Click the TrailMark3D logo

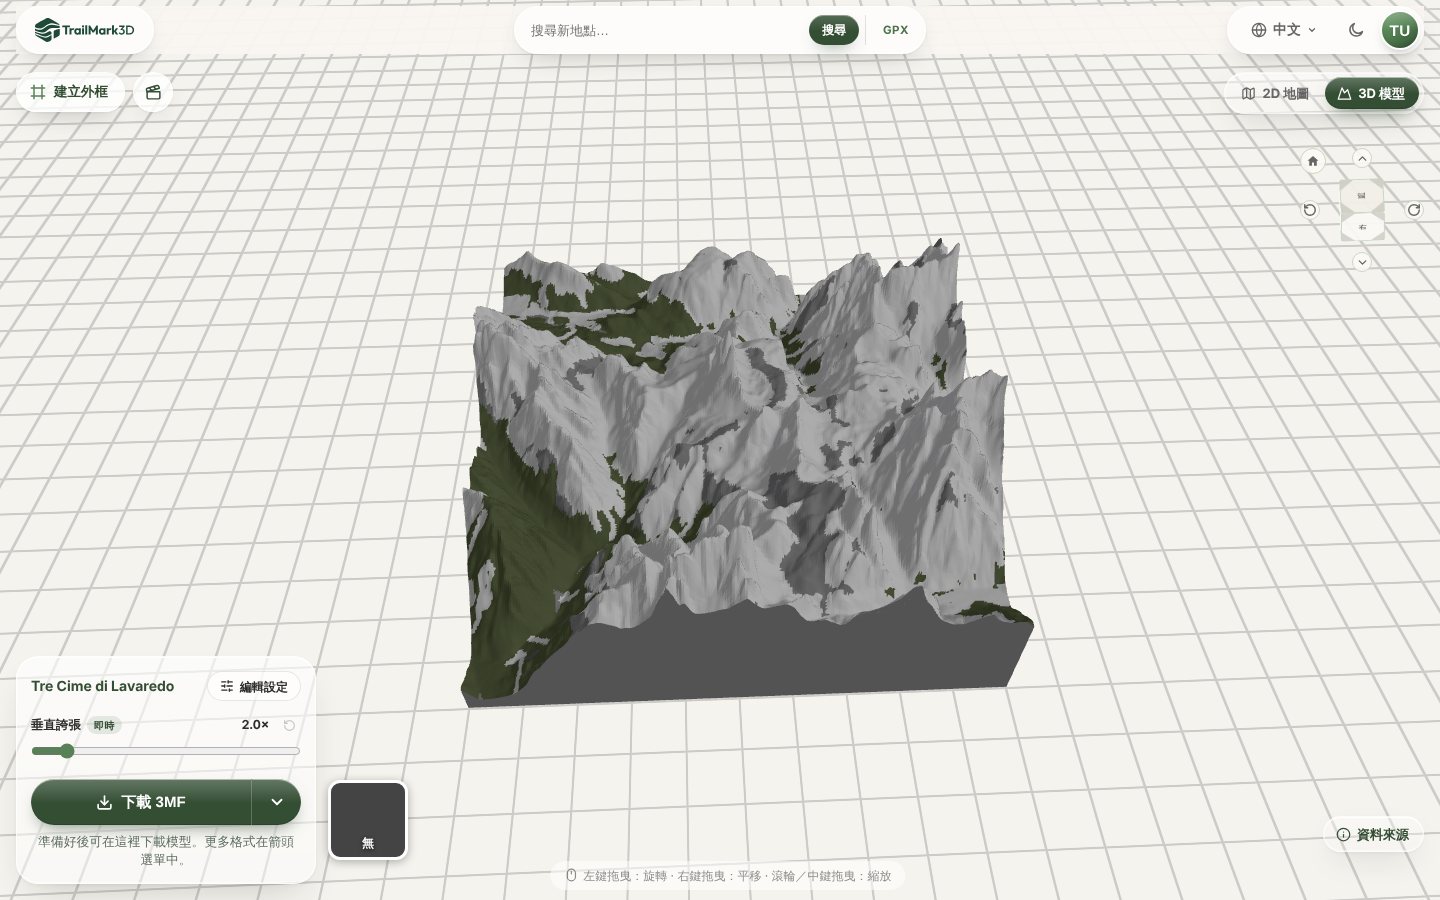(84, 30)
